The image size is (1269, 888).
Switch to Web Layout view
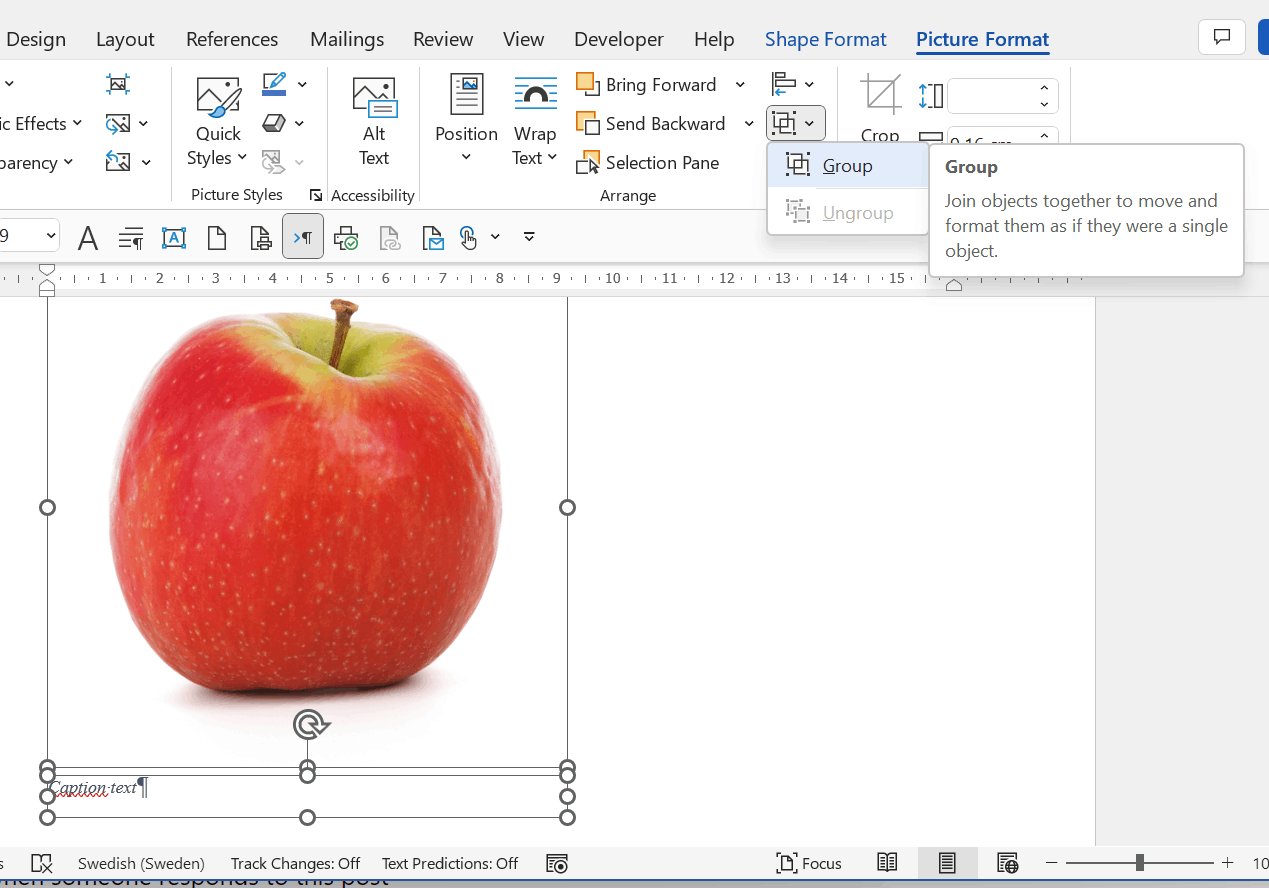pyautogui.click(x=1007, y=863)
